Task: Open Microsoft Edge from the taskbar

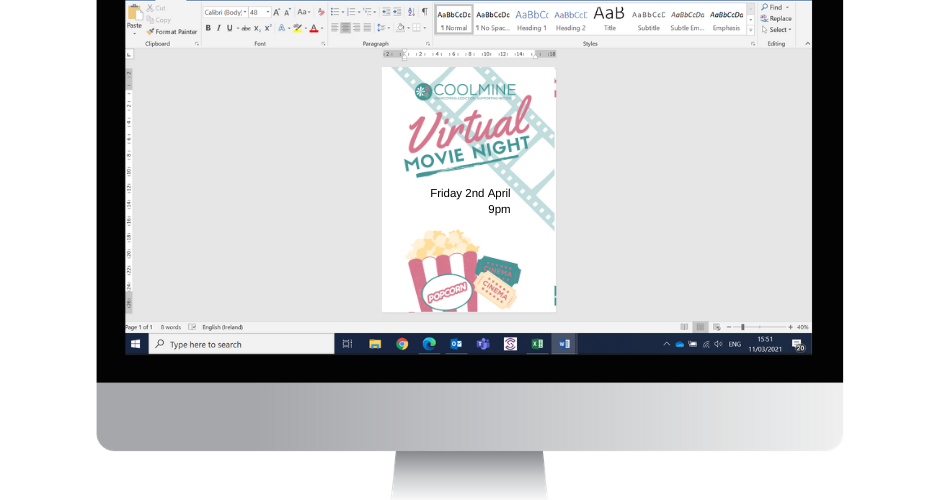Action: tap(429, 344)
